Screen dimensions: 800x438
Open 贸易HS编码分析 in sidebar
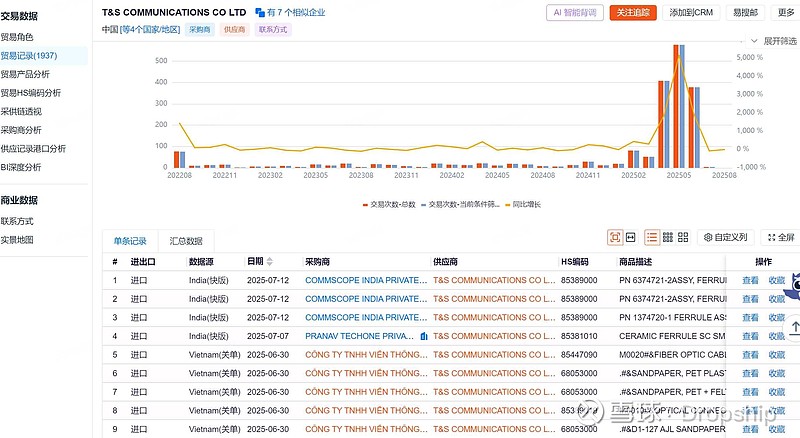click(x=31, y=93)
